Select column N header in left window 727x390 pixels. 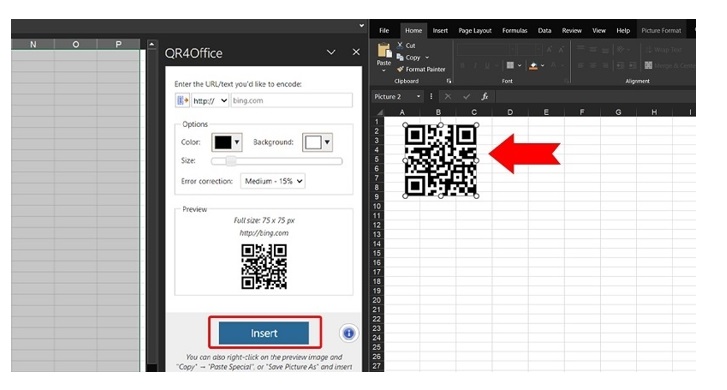click(33, 45)
